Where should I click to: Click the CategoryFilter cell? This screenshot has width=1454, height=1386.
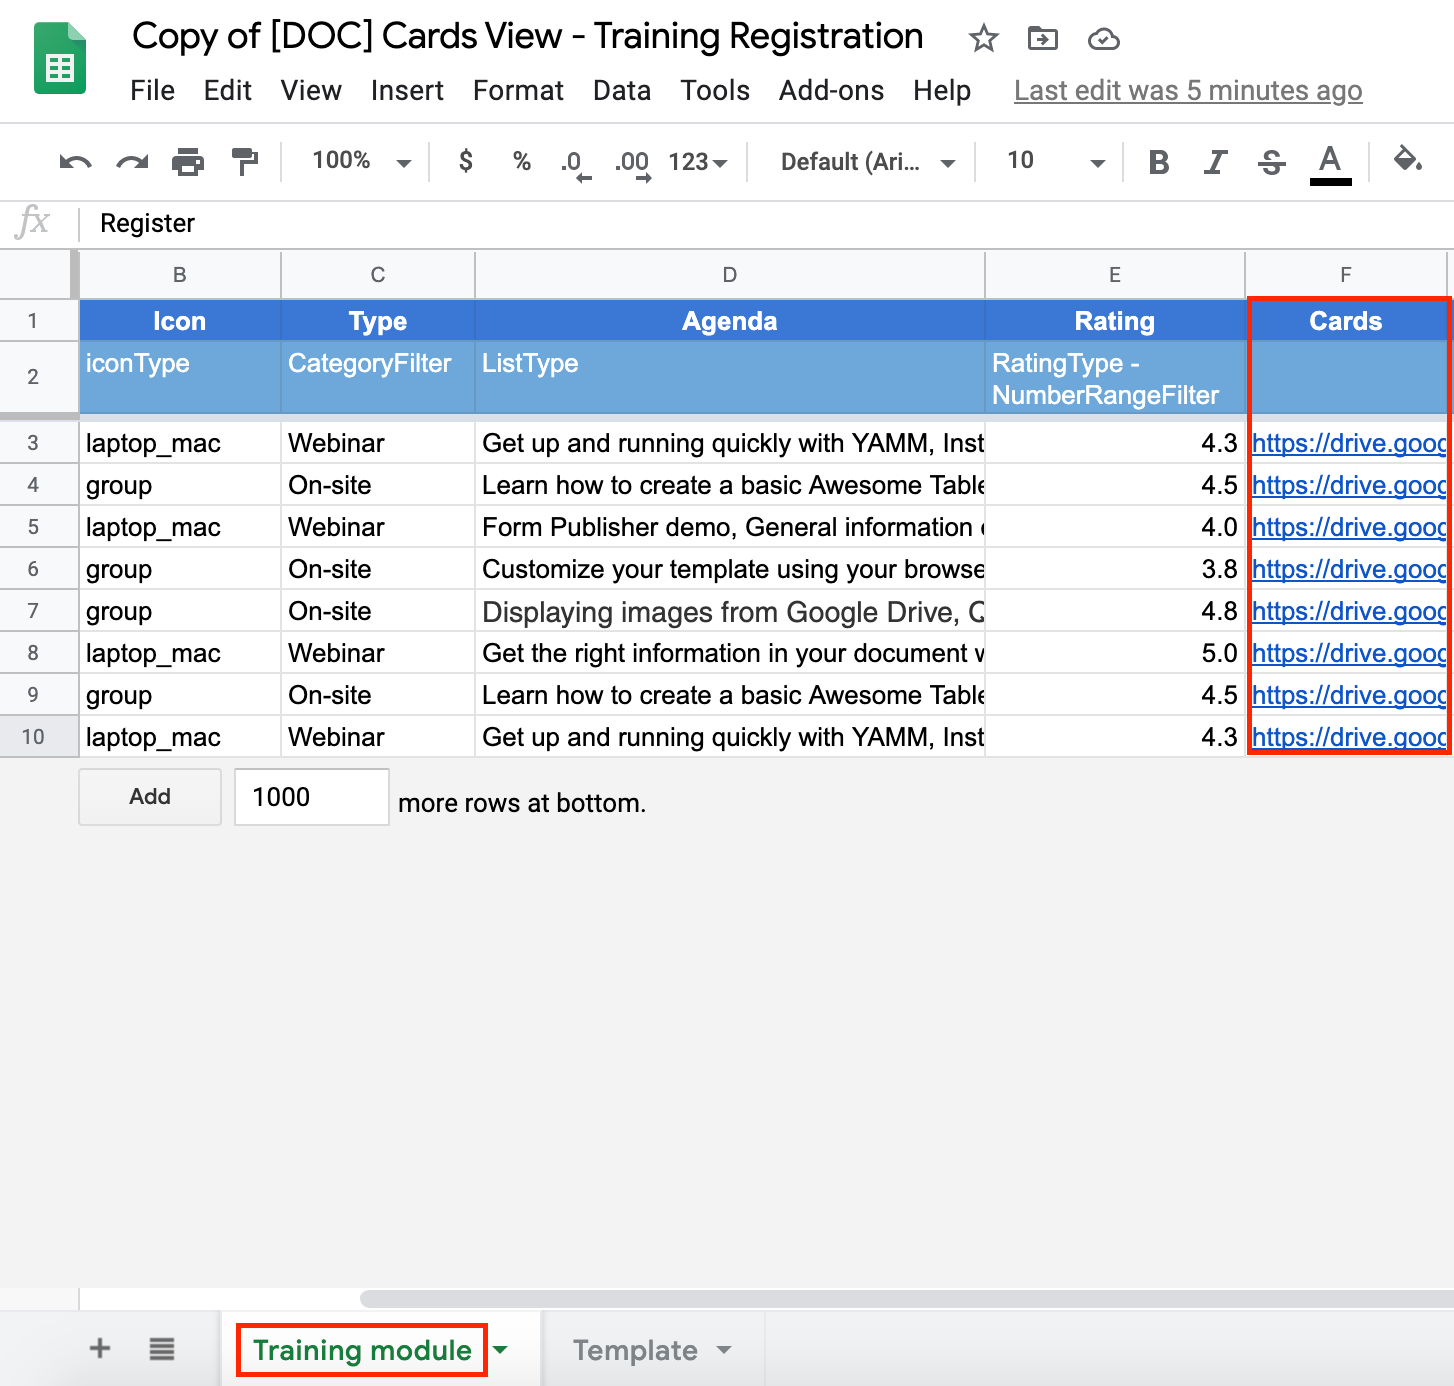(378, 377)
